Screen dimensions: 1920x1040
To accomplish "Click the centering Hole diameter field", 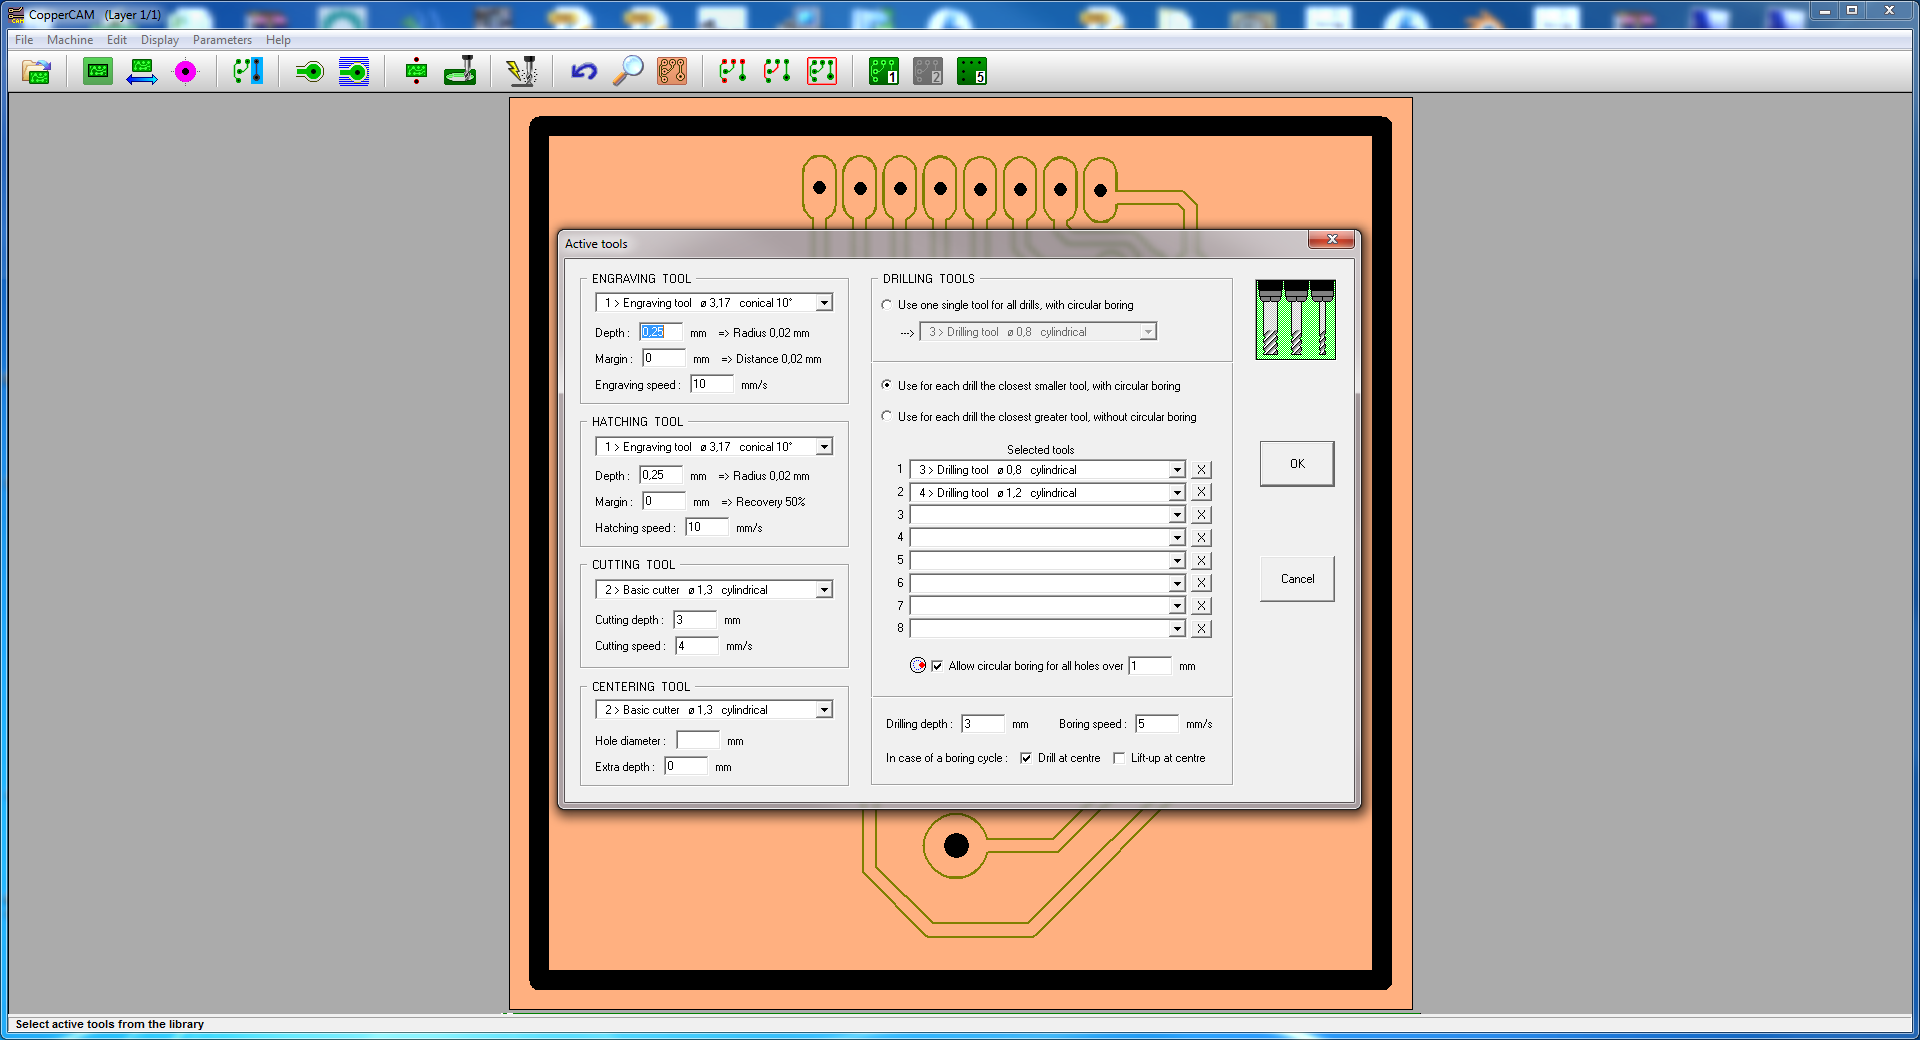I will pos(698,741).
